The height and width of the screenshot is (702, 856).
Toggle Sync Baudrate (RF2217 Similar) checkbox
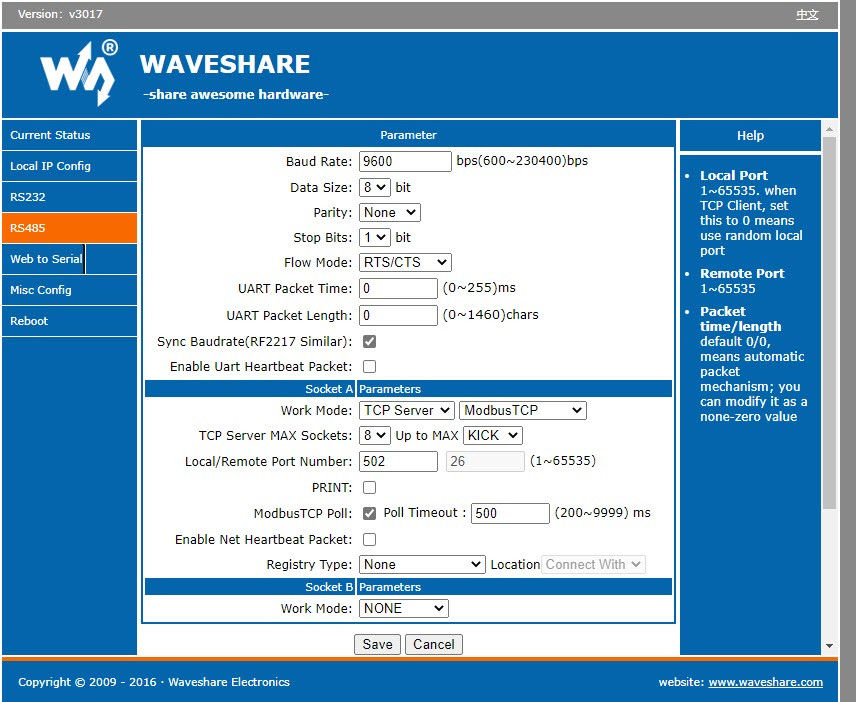369,342
